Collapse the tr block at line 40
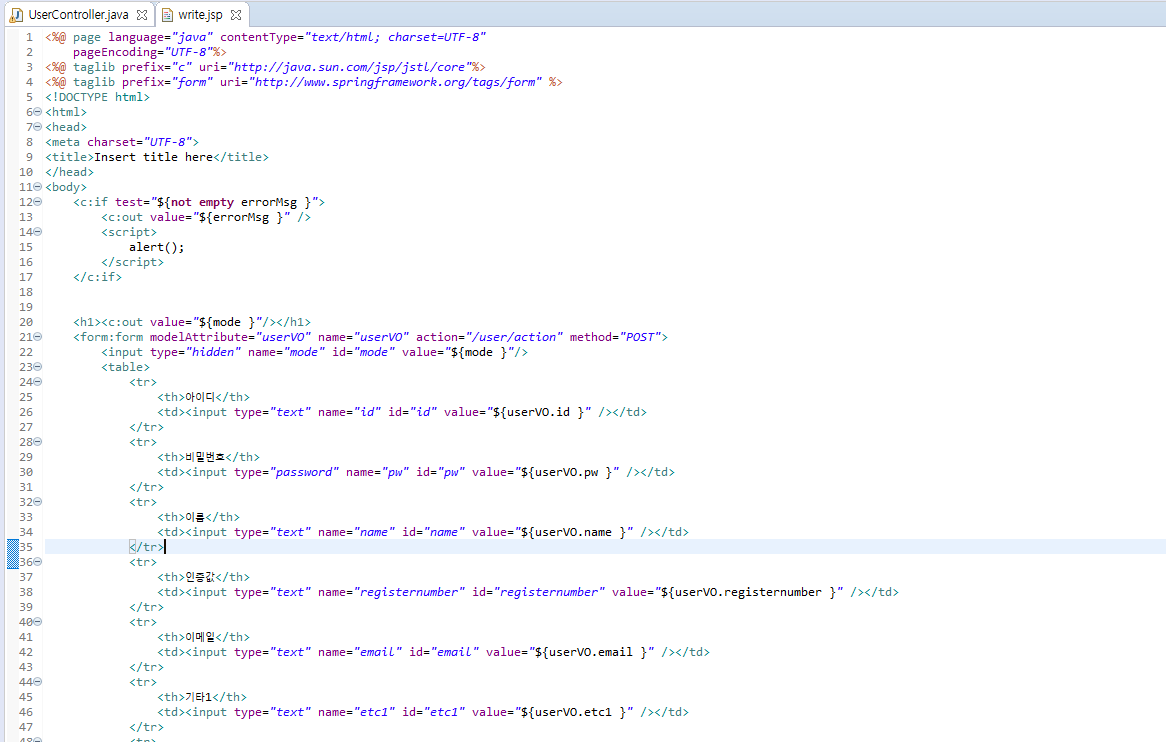This screenshot has height=742, width=1166. (x=38, y=622)
